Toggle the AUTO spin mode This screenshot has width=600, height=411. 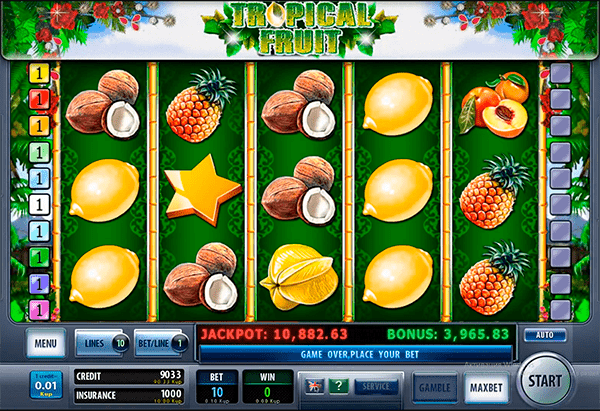click(x=545, y=335)
